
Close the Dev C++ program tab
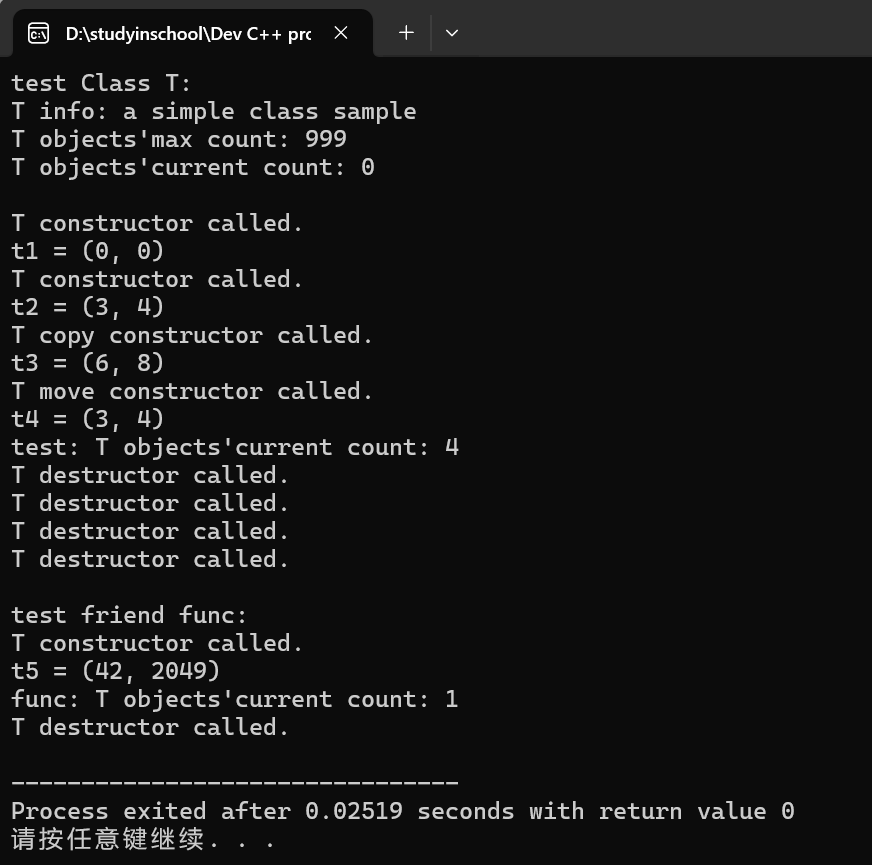pyautogui.click(x=341, y=33)
